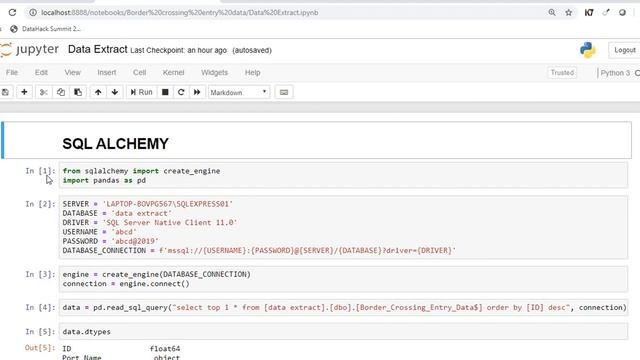Cut the selected cells

point(44,92)
